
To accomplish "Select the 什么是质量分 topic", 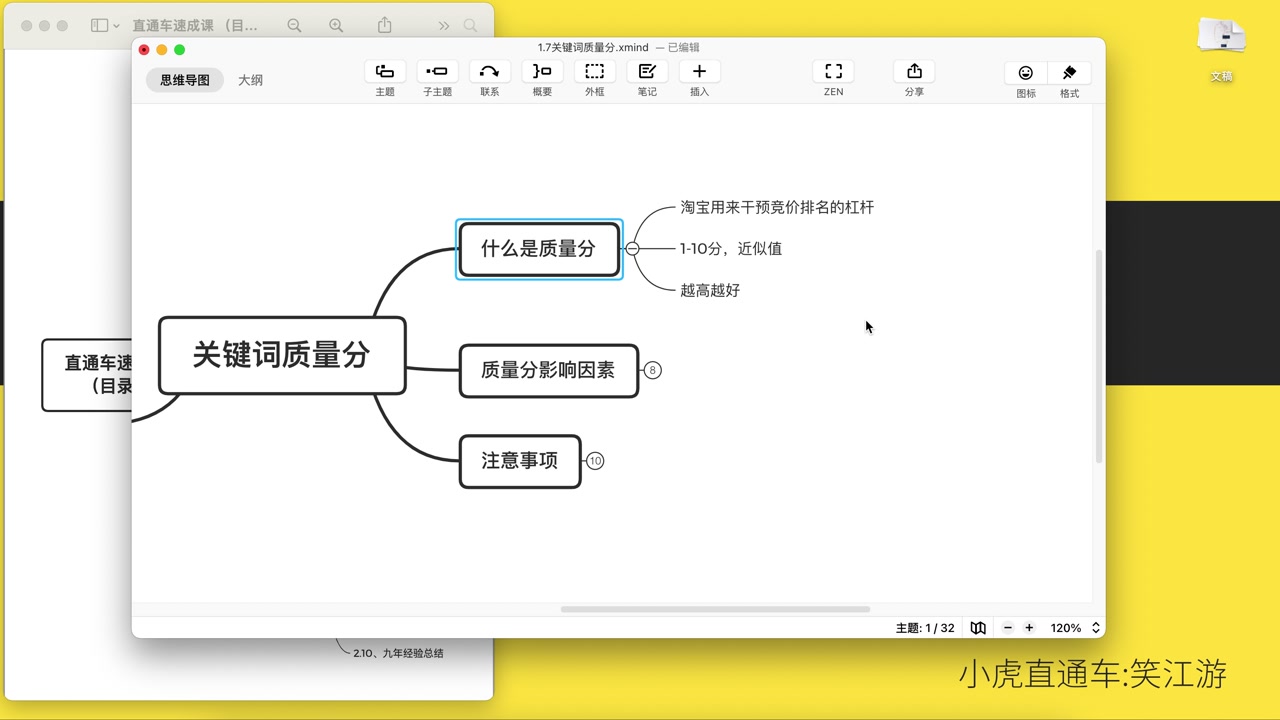I will [539, 249].
